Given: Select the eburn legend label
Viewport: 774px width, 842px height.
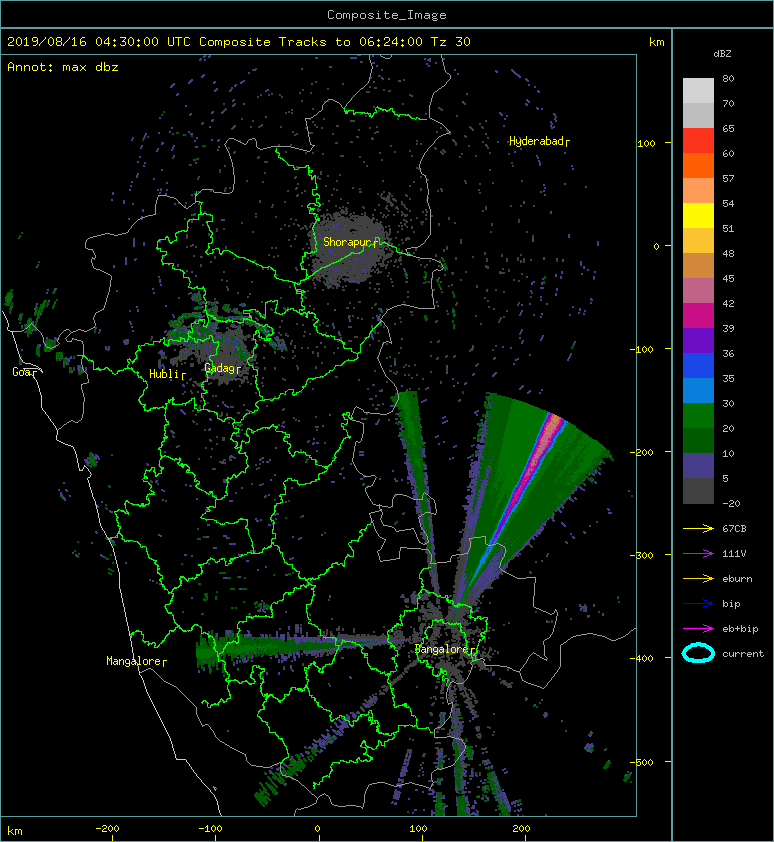Looking at the screenshot, I should (737, 579).
